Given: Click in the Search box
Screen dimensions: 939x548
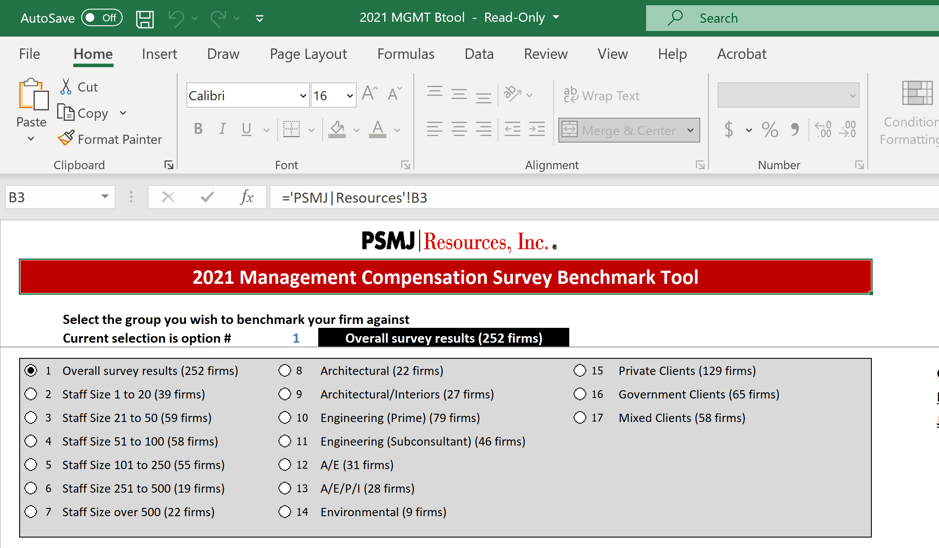Looking at the screenshot, I should click(x=792, y=18).
